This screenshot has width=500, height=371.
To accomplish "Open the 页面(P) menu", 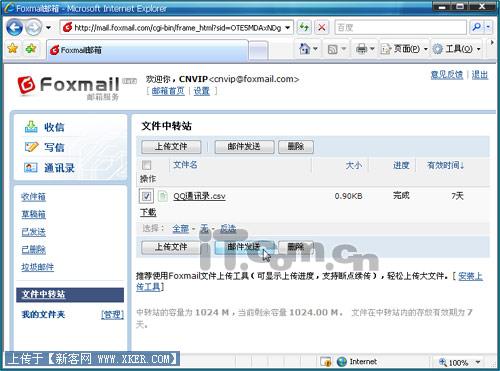I will coord(404,49).
